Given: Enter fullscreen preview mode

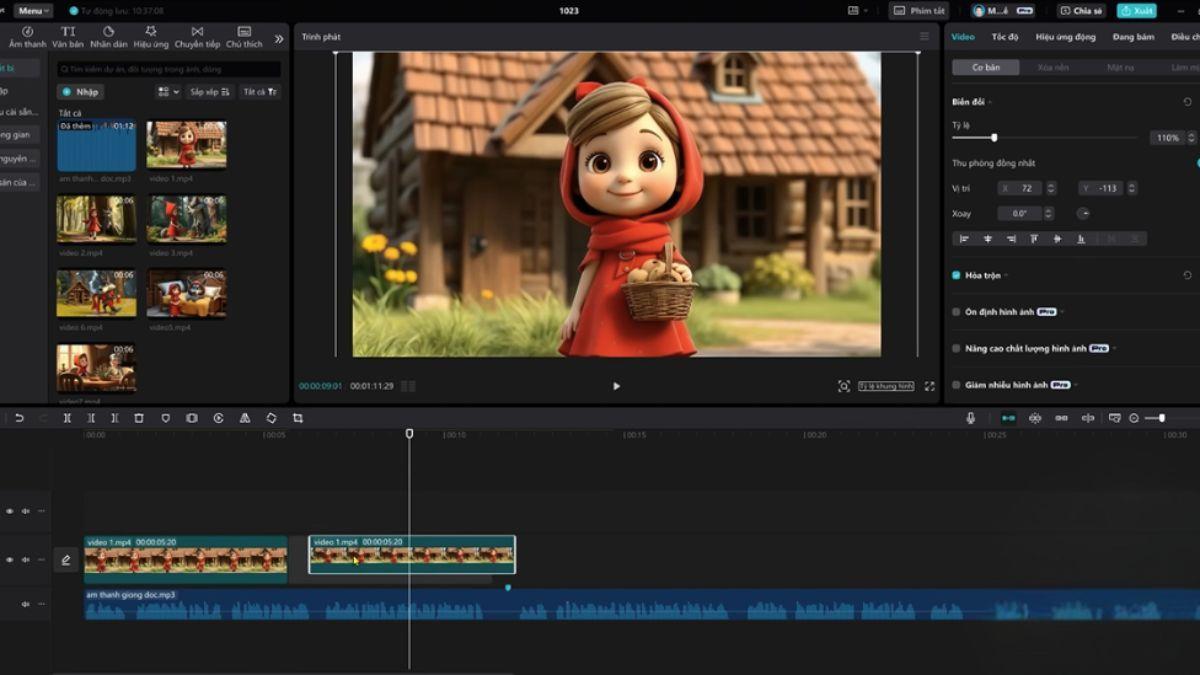Looking at the screenshot, I should [x=929, y=386].
